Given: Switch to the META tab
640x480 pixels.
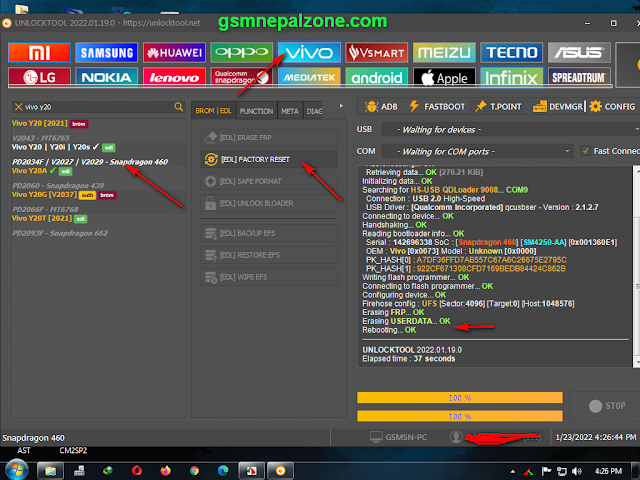Looking at the screenshot, I should (x=290, y=111).
